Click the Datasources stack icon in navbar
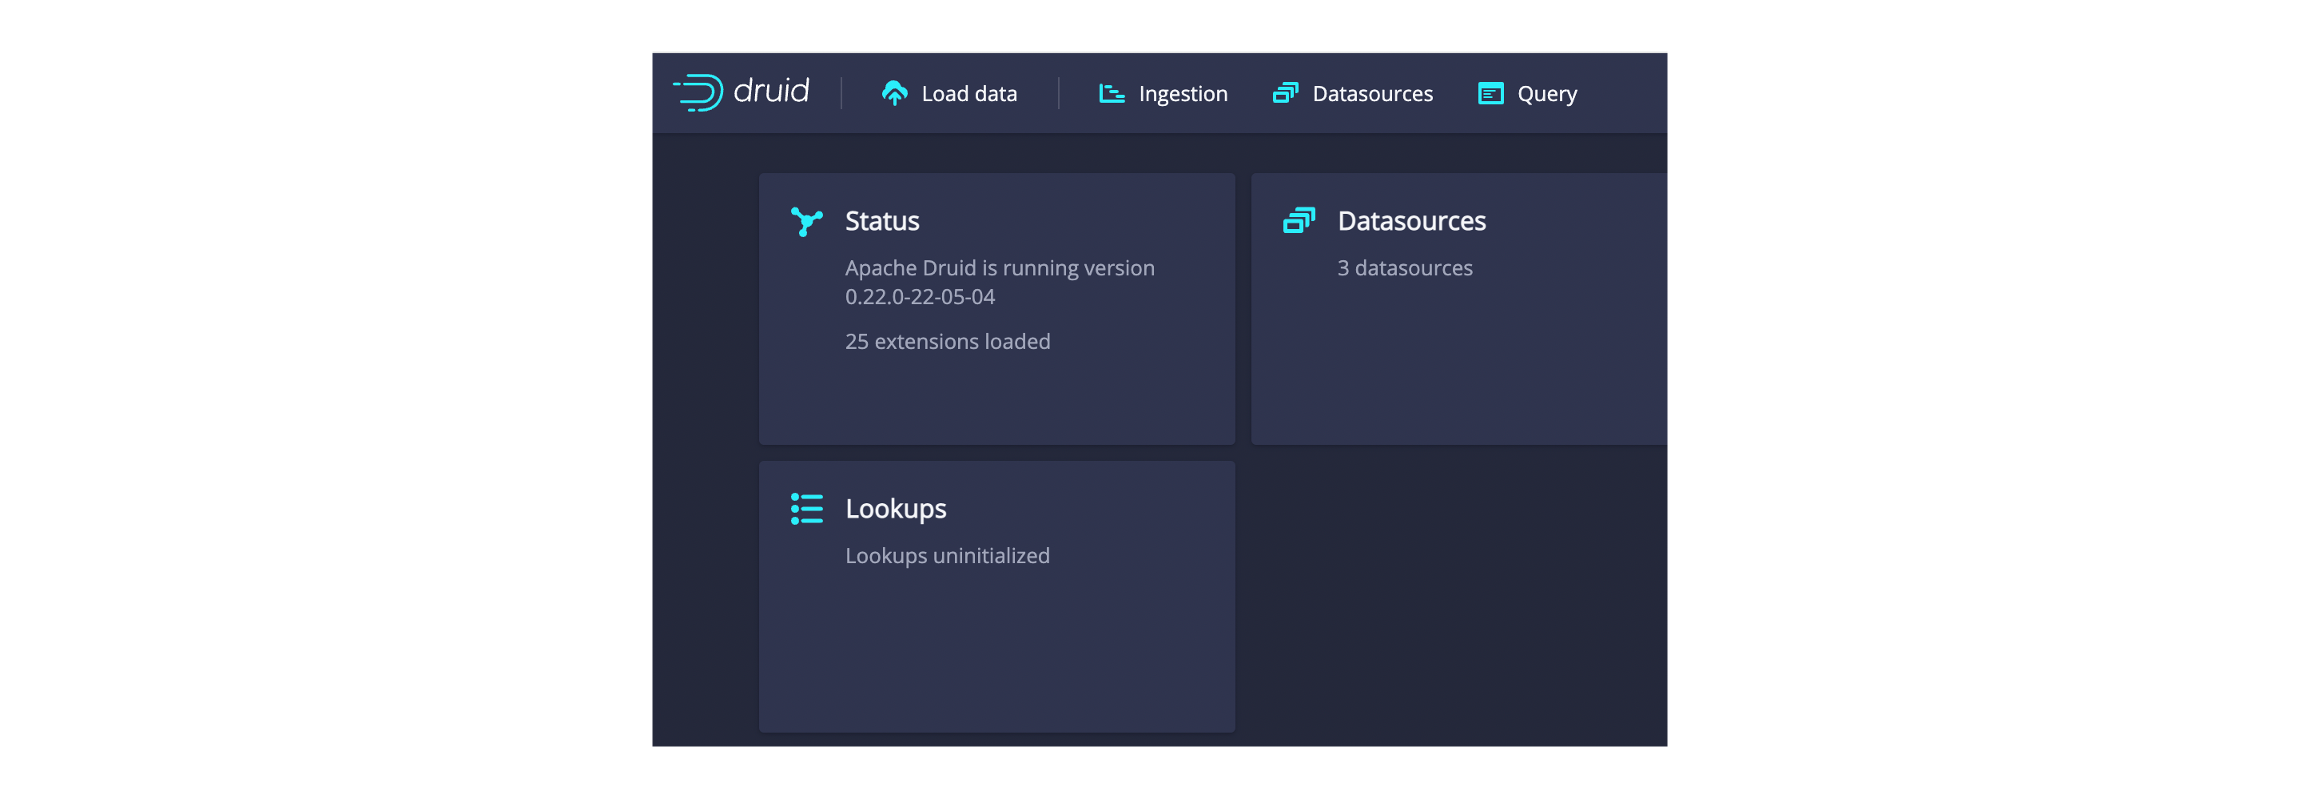The height and width of the screenshot is (797, 2323). coord(1285,93)
